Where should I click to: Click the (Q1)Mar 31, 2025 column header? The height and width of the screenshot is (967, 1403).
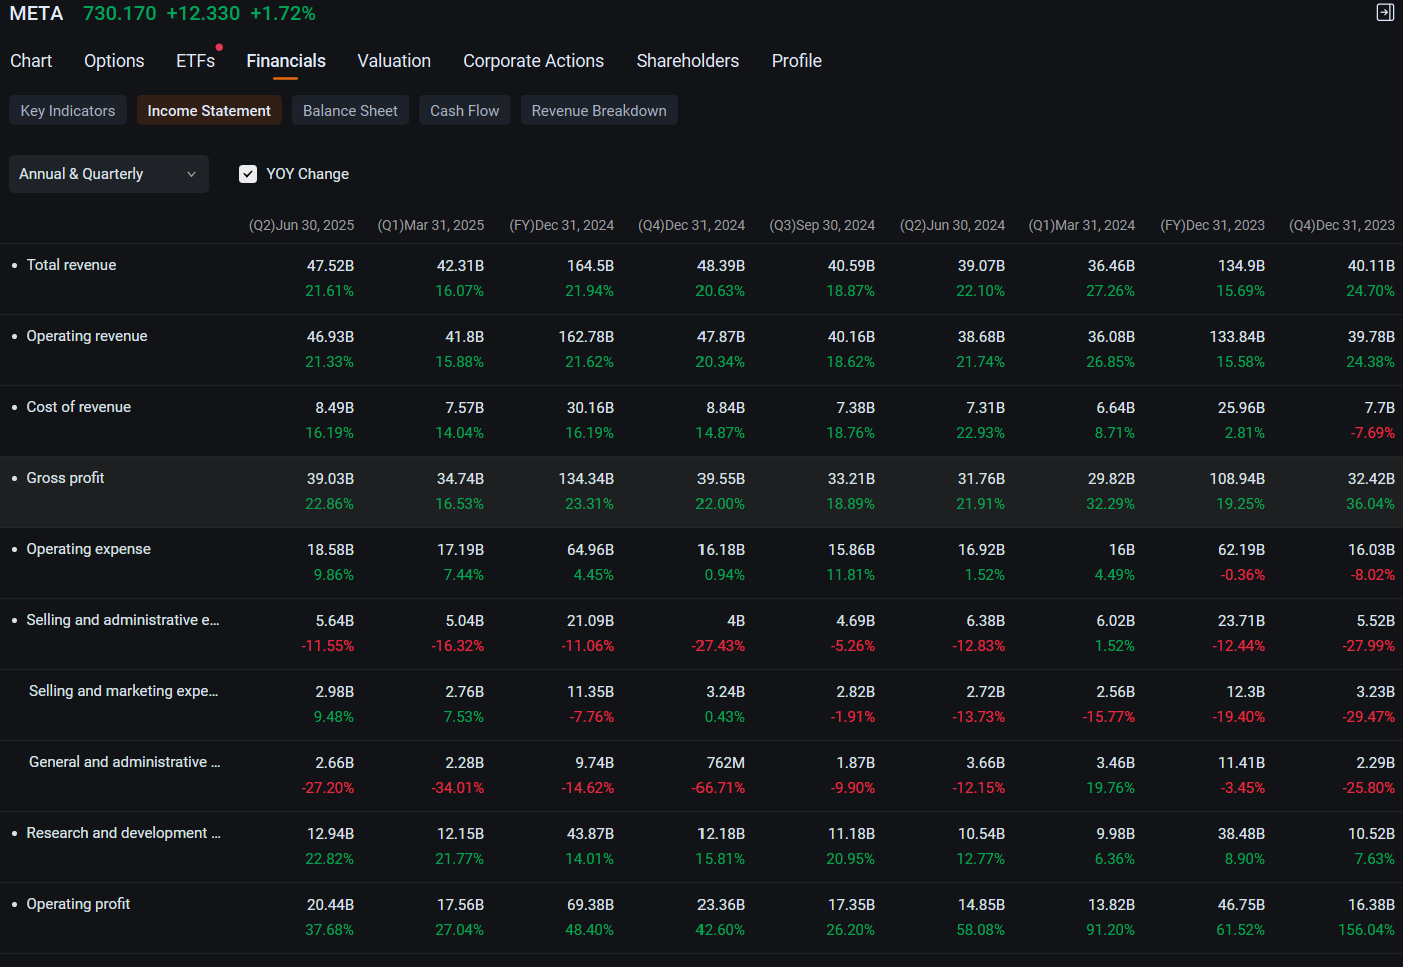tap(431, 226)
